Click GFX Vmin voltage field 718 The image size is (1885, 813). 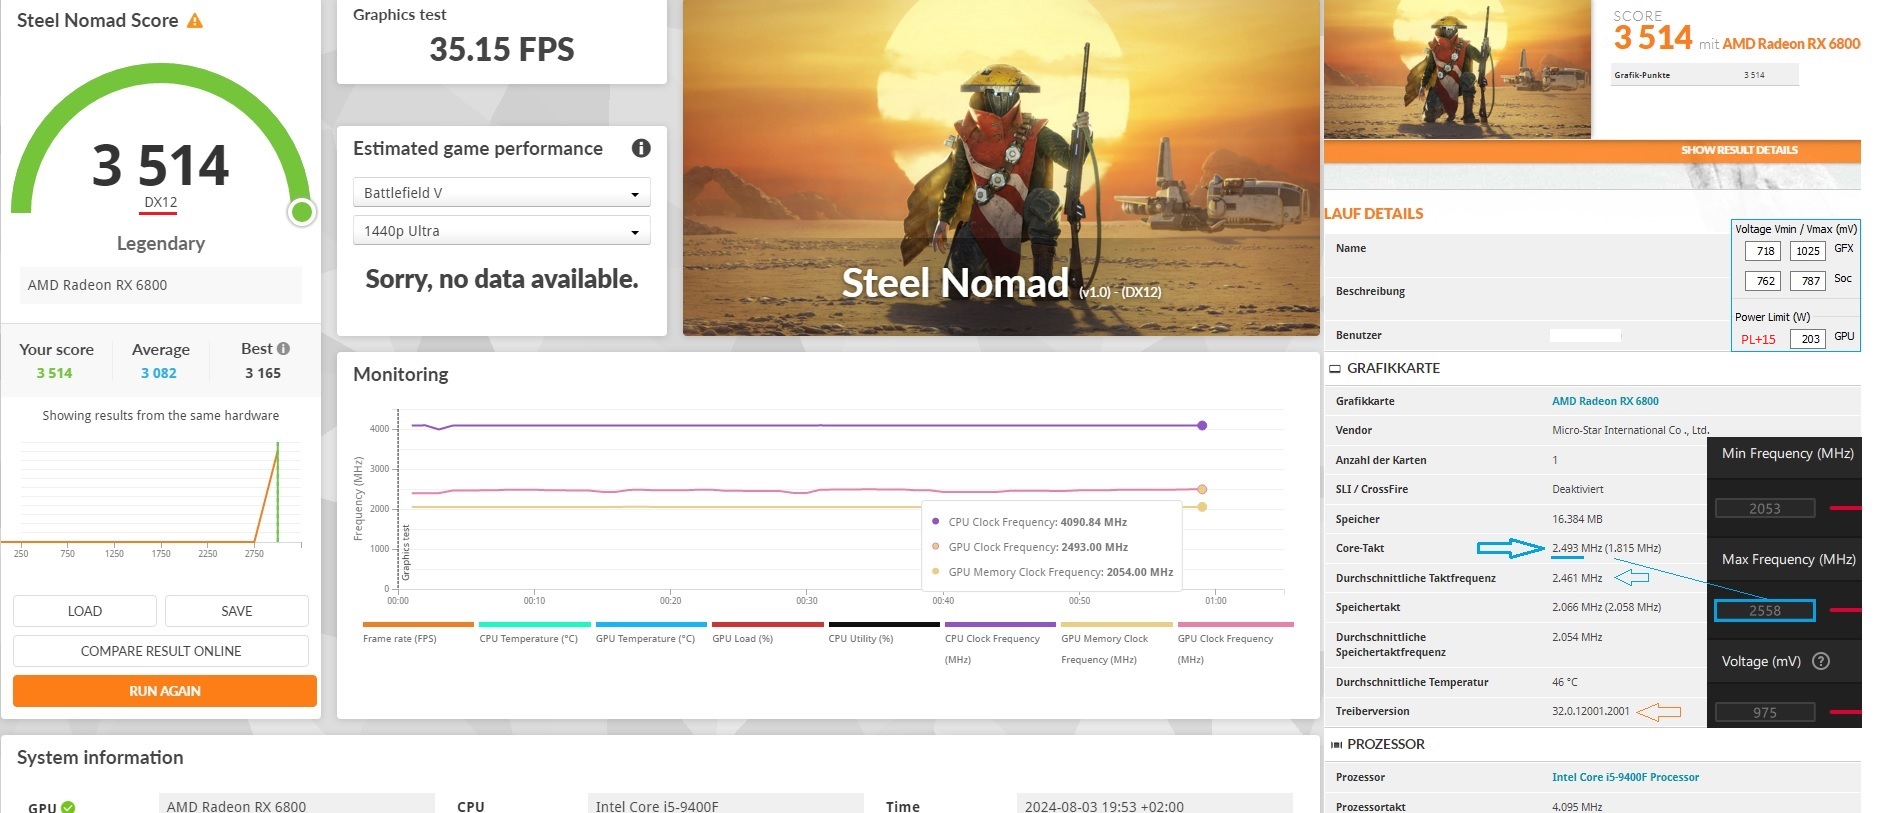(1763, 251)
